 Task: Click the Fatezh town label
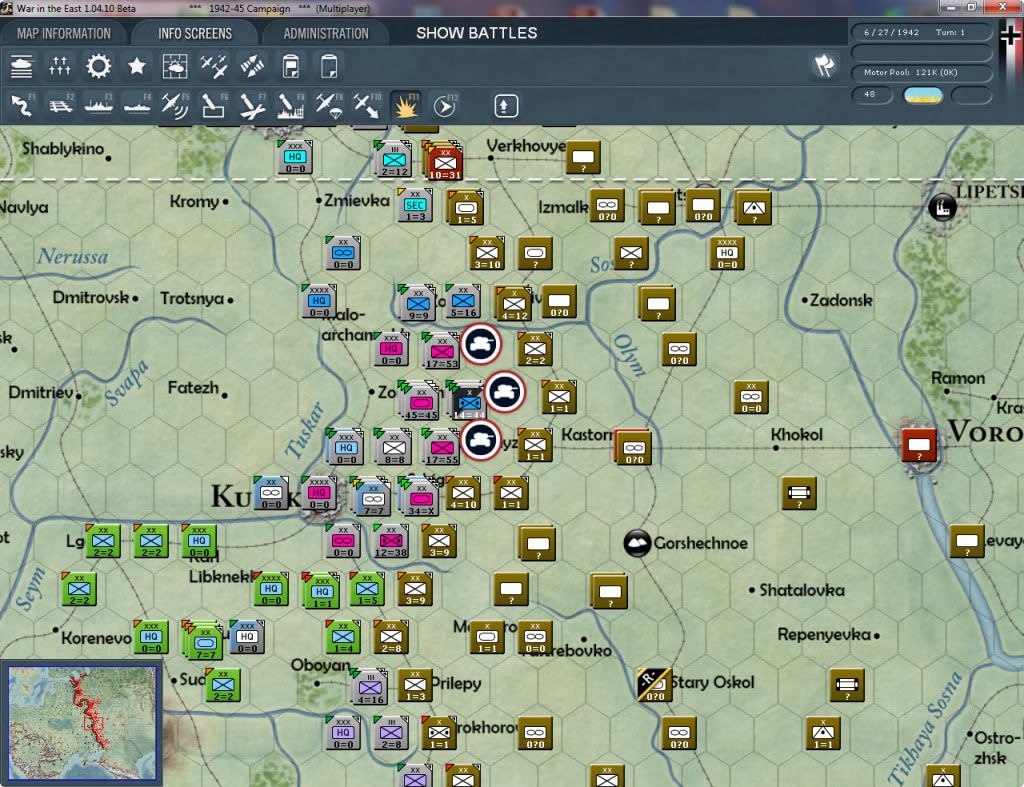193,388
